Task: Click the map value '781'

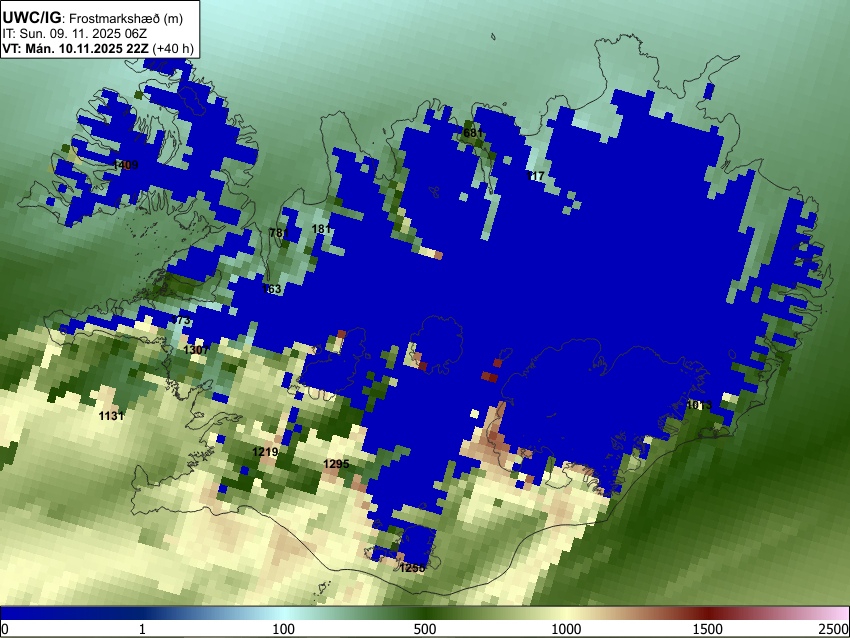Action: click(279, 233)
